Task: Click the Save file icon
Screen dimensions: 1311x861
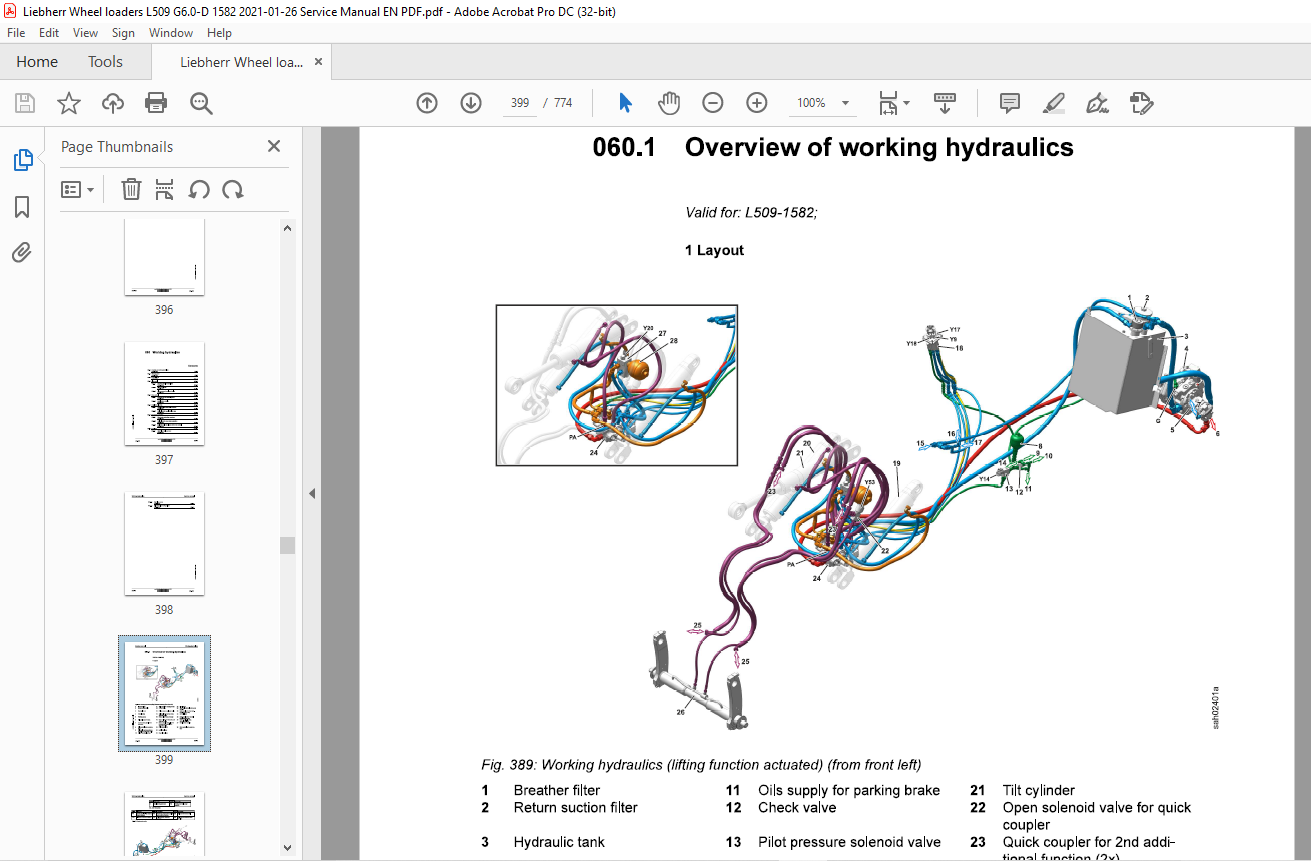Action: 25,103
